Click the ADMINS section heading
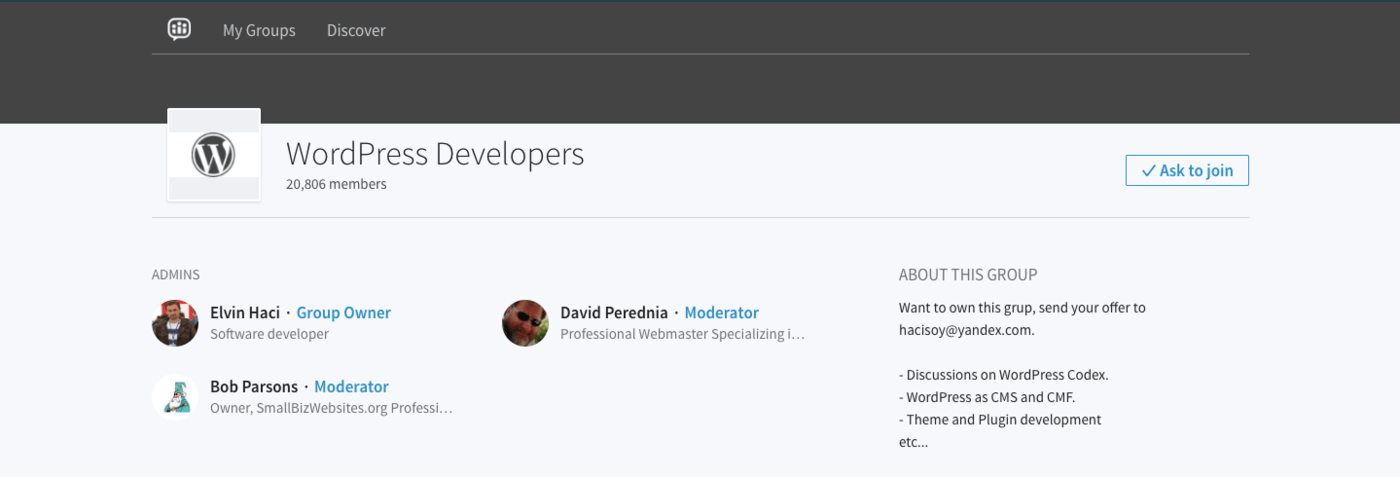This screenshot has height=477, width=1400. point(176,274)
